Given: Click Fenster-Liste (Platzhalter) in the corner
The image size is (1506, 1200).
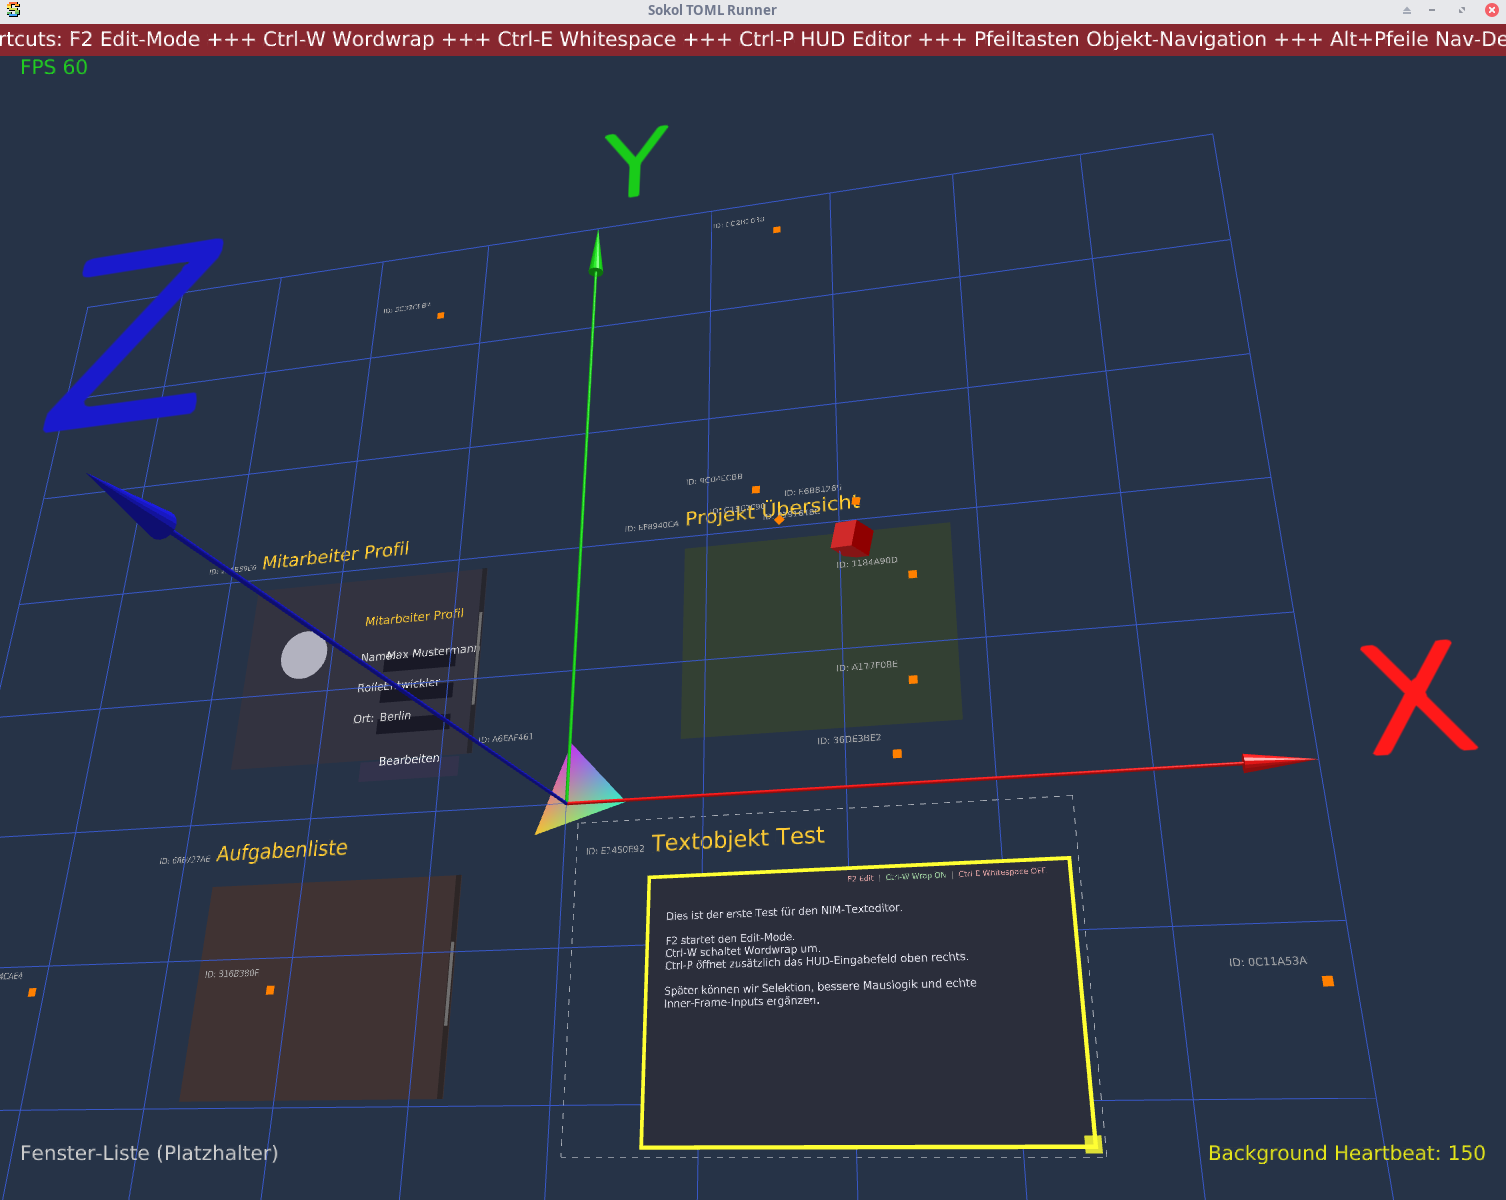Looking at the screenshot, I should [x=149, y=1153].
